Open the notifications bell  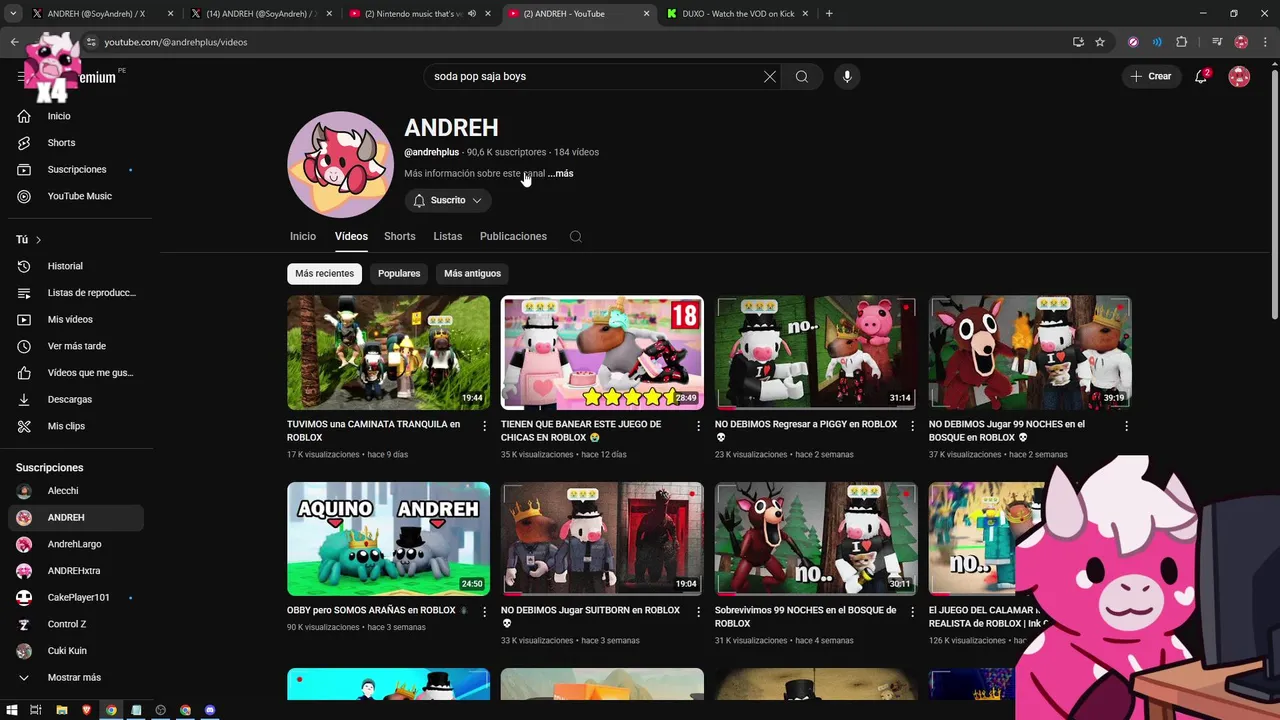pyautogui.click(x=1201, y=77)
